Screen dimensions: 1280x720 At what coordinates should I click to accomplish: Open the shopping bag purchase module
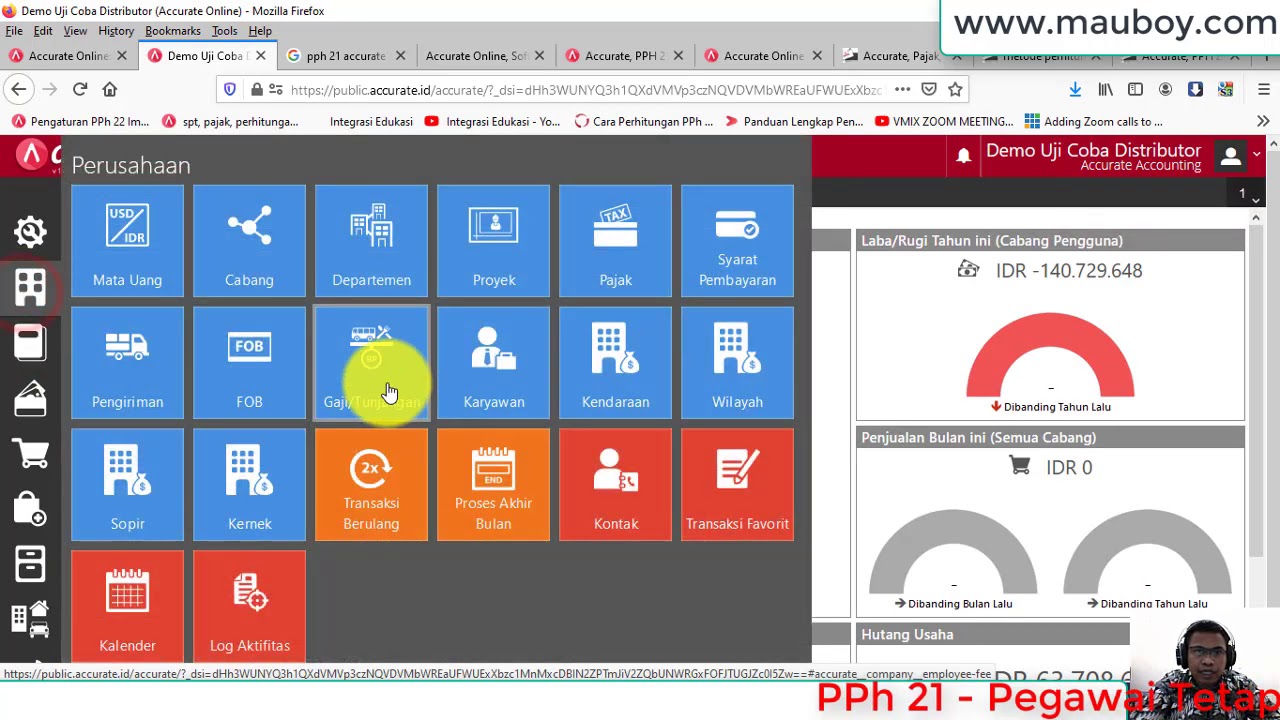pyautogui.click(x=30, y=508)
